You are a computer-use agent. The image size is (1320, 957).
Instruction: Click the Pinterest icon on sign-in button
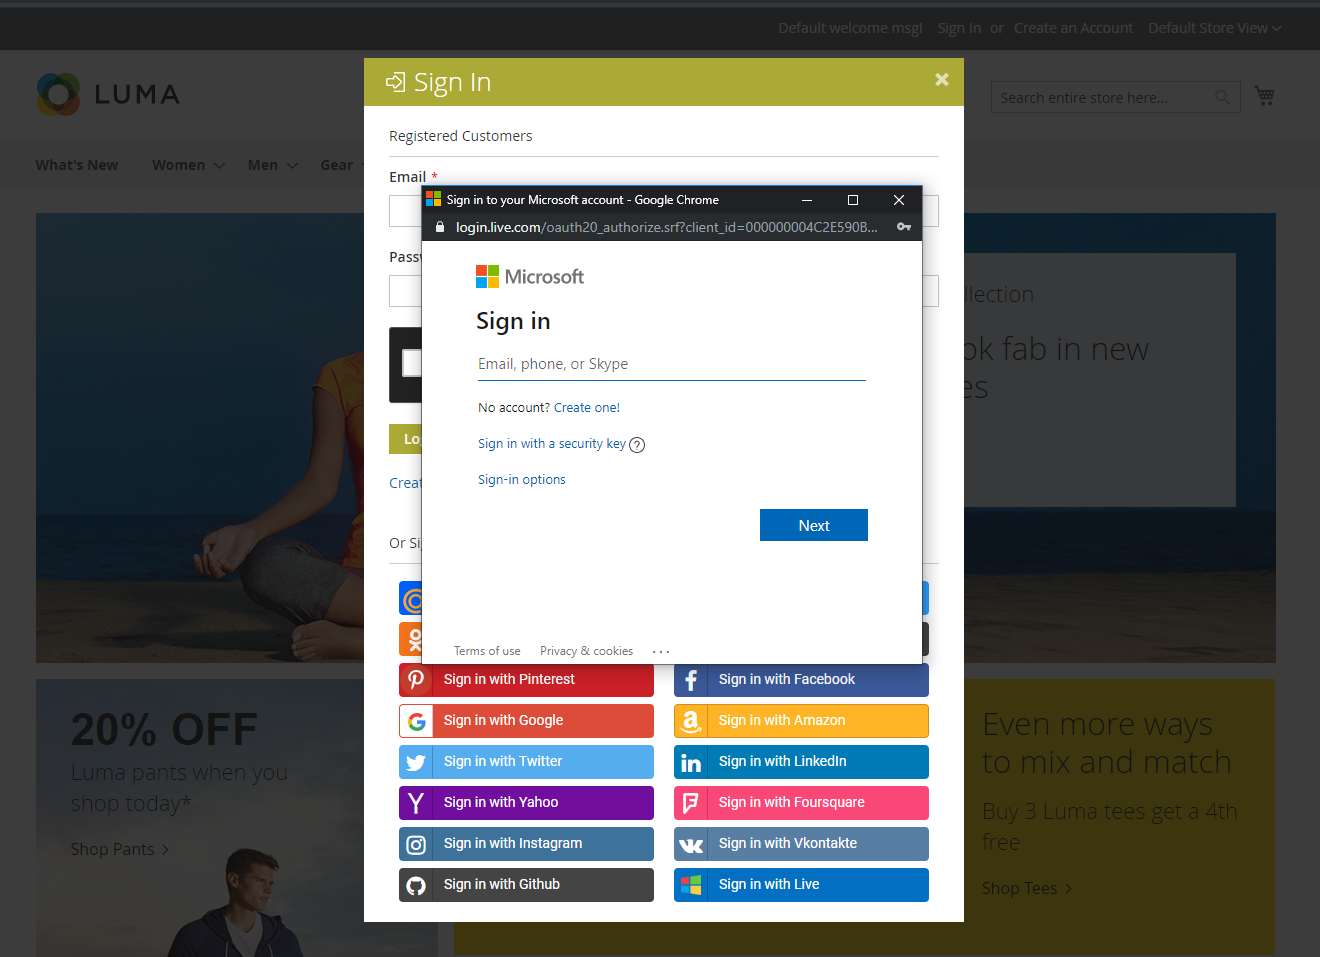click(x=416, y=679)
